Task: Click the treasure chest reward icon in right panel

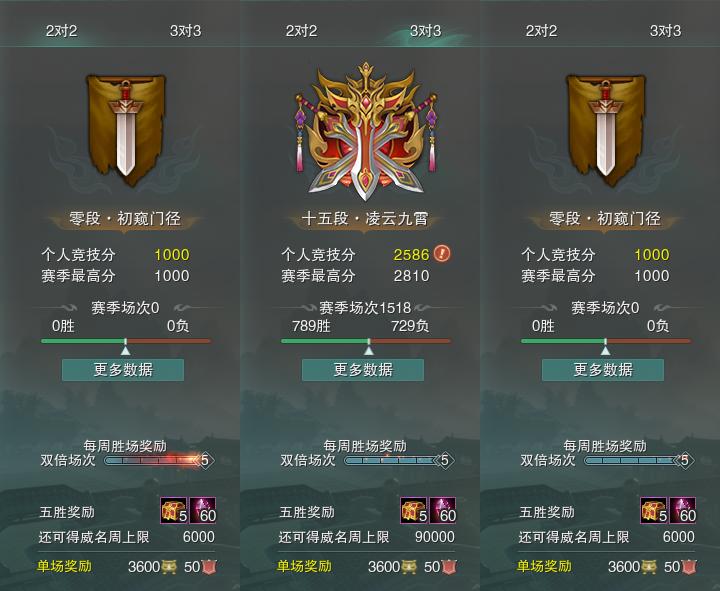Action: (654, 510)
